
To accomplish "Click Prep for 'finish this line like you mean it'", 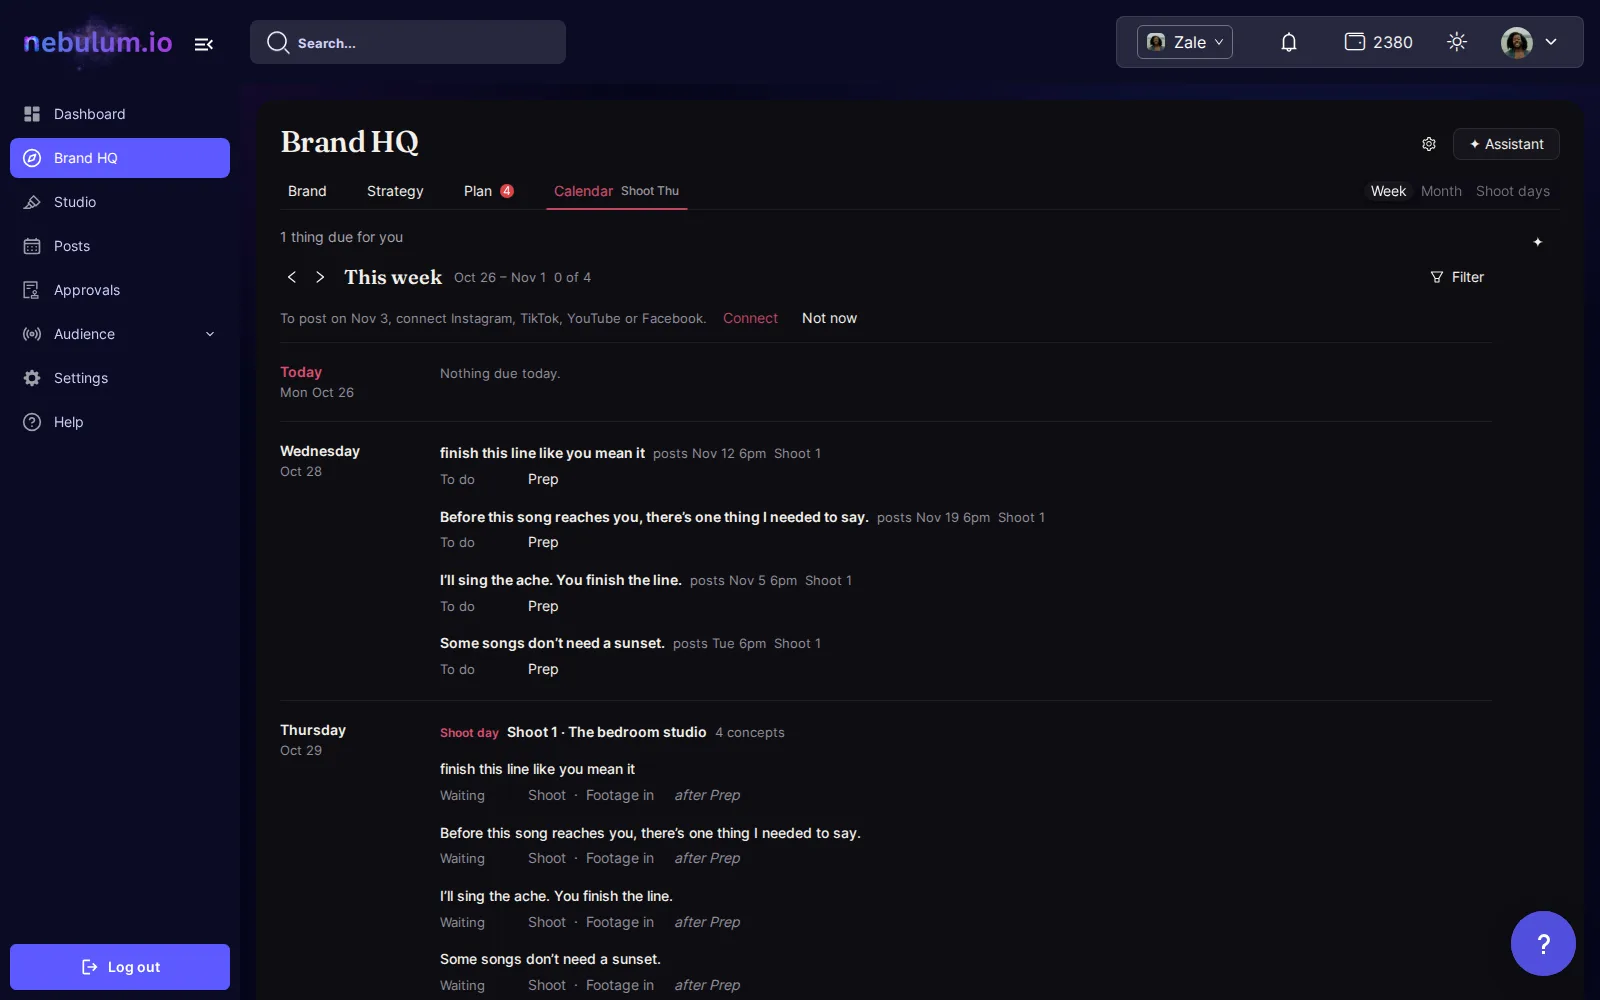I will click(x=543, y=479).
